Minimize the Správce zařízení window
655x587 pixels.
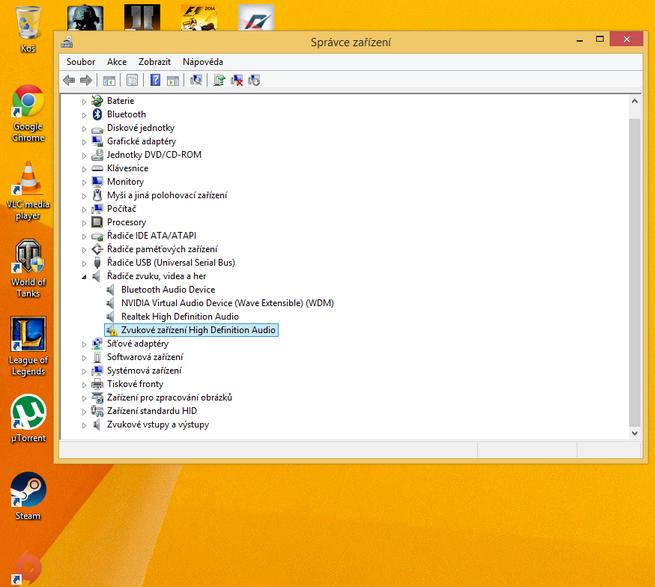pos(579,40)
